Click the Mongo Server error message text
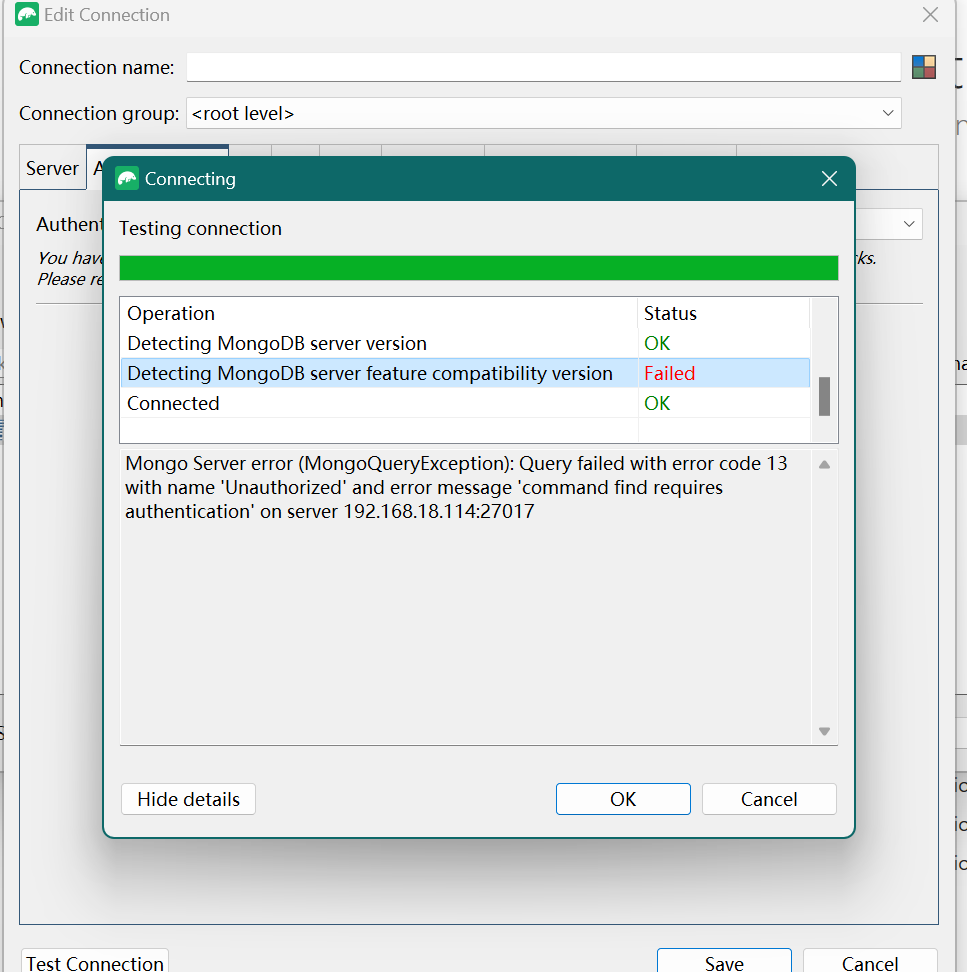This screenshot has width=967, height=972. coord(456,487)
